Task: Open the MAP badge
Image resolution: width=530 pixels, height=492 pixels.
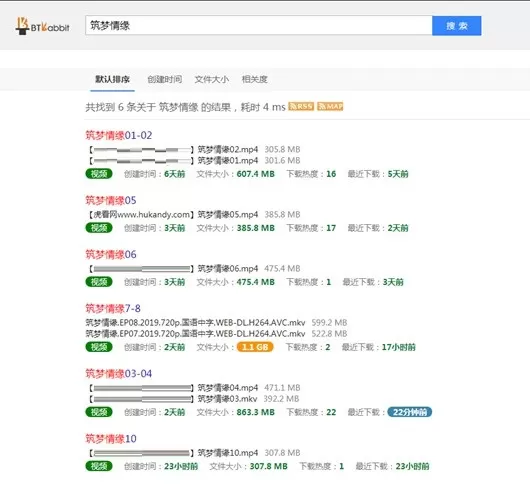Action: click(330, 106)
